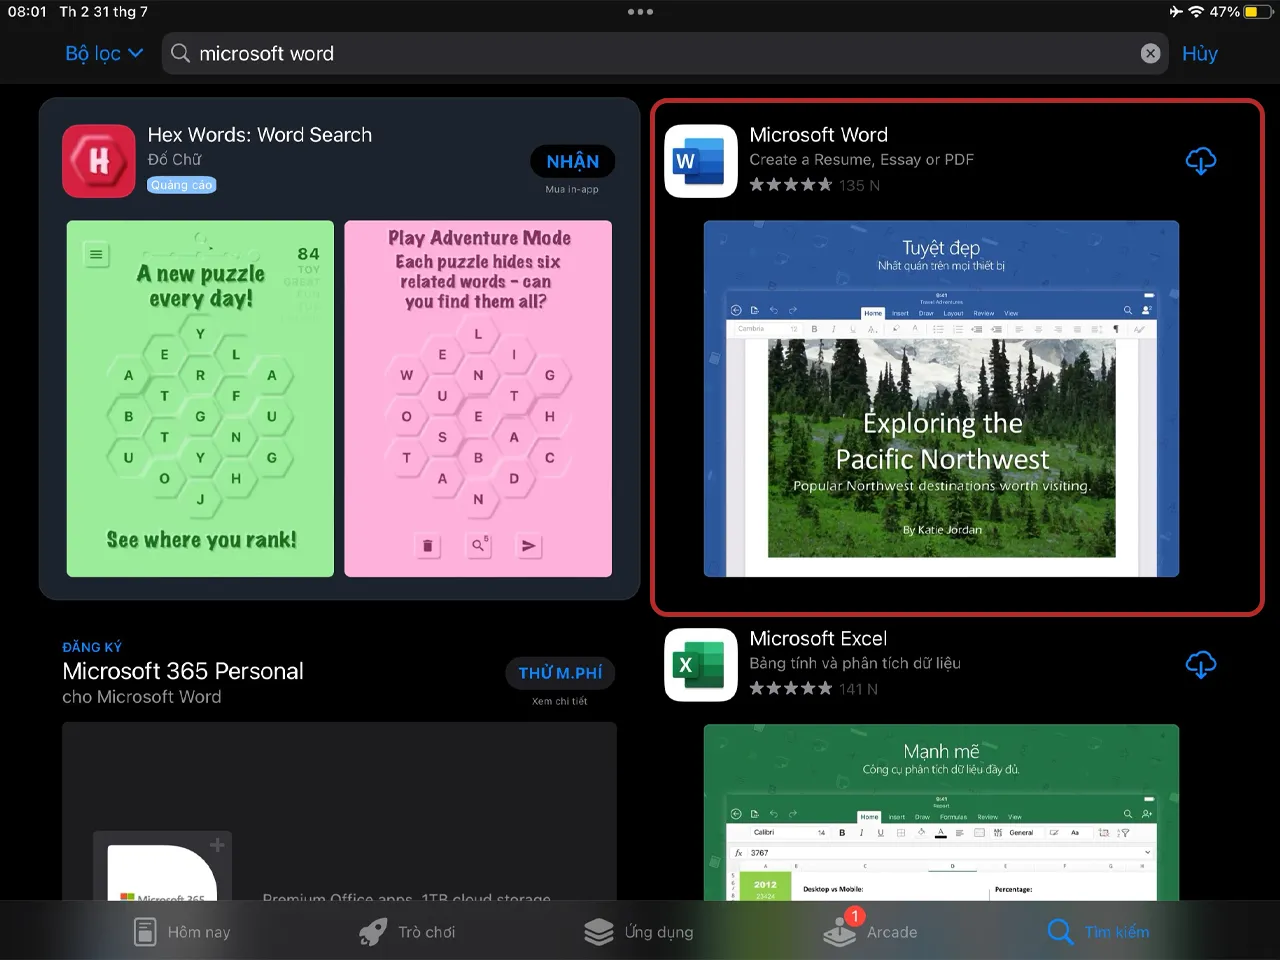Tap the Exploring the Pacific Northwest screenshot
The width and height of the screenshot is (1280, 960).
pos(941,400)
